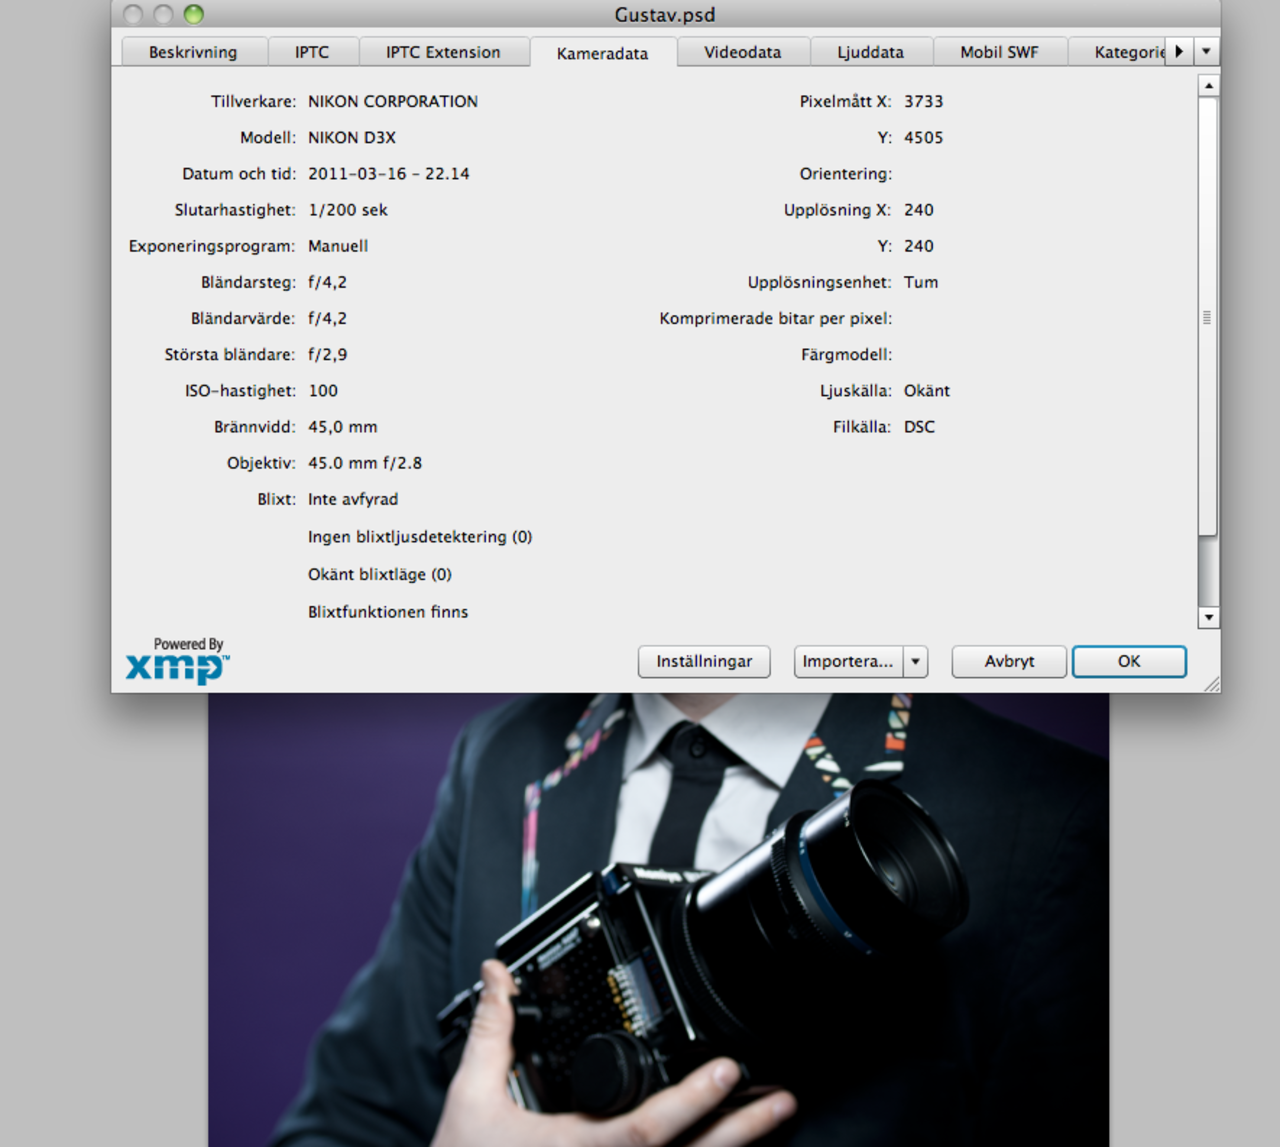Click the Orientering label
1280x1147 pixels.
[846, 174]
